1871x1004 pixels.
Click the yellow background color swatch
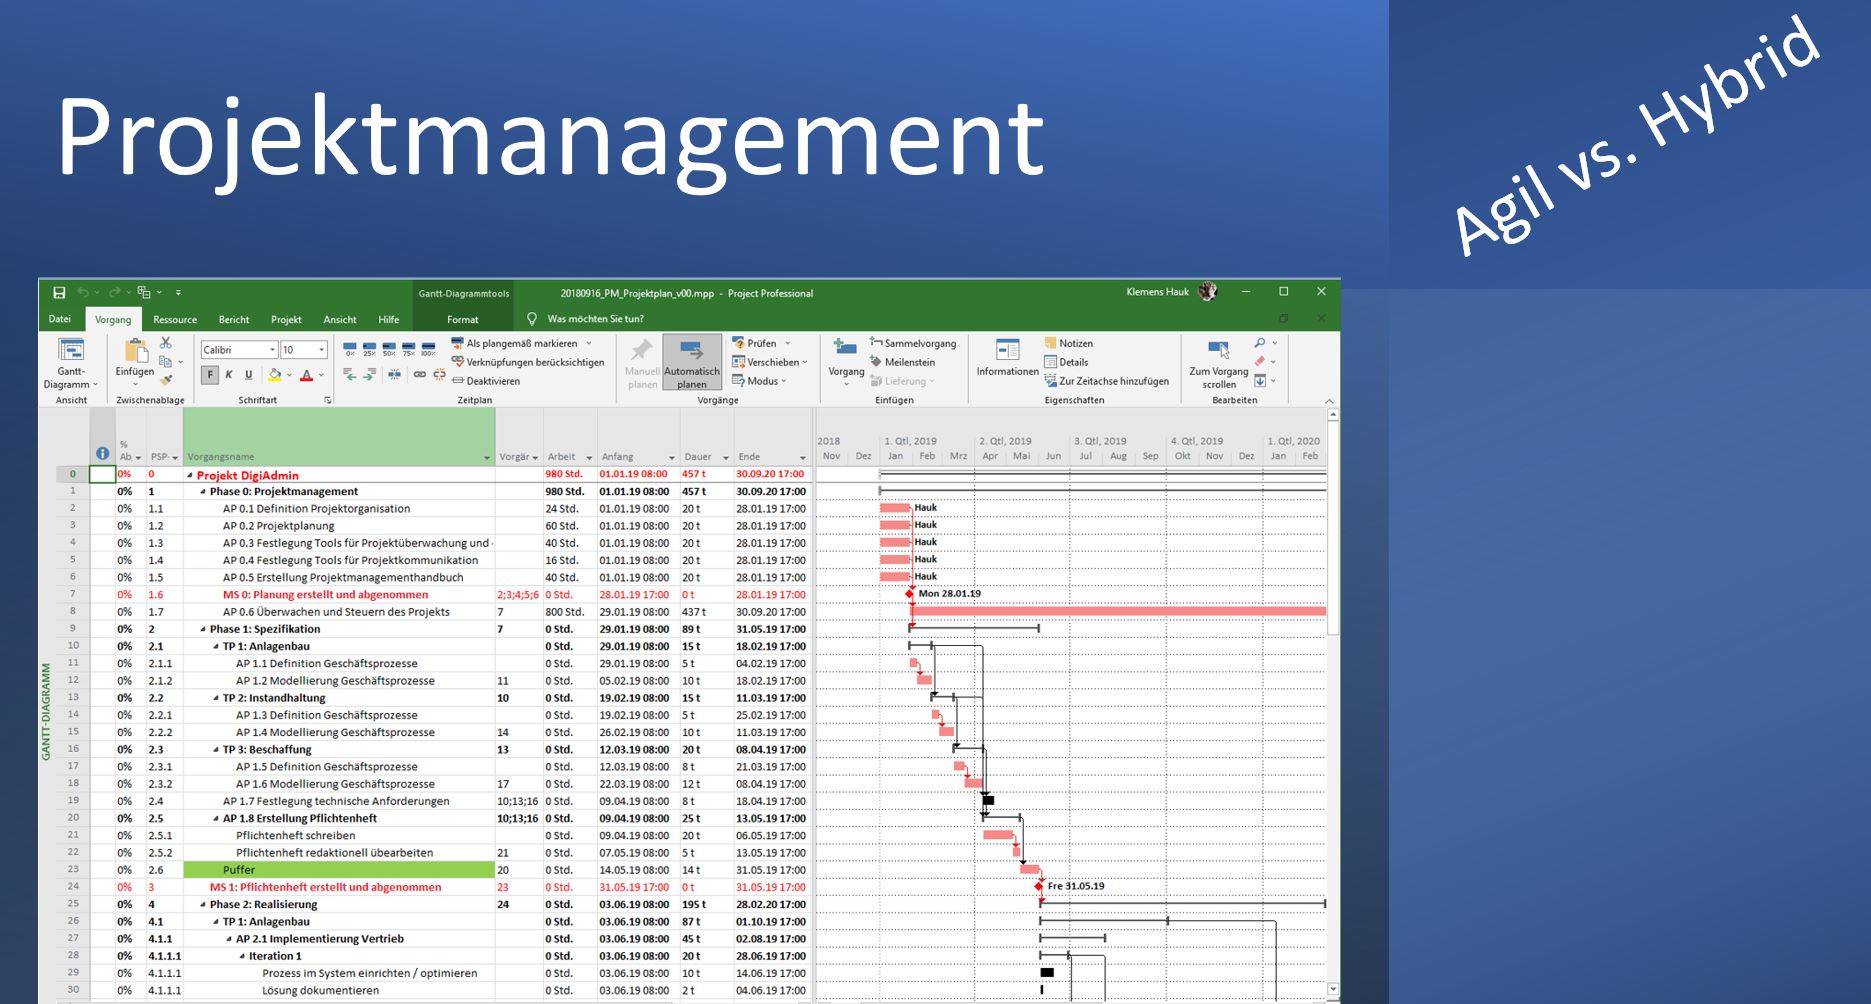pyautogui.click(x=274, y=375)
